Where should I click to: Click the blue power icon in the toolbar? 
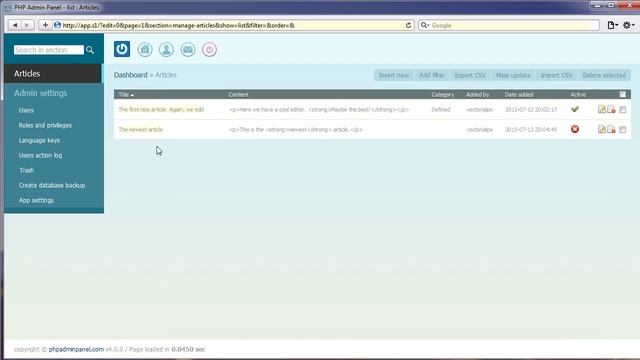point(122,49)
